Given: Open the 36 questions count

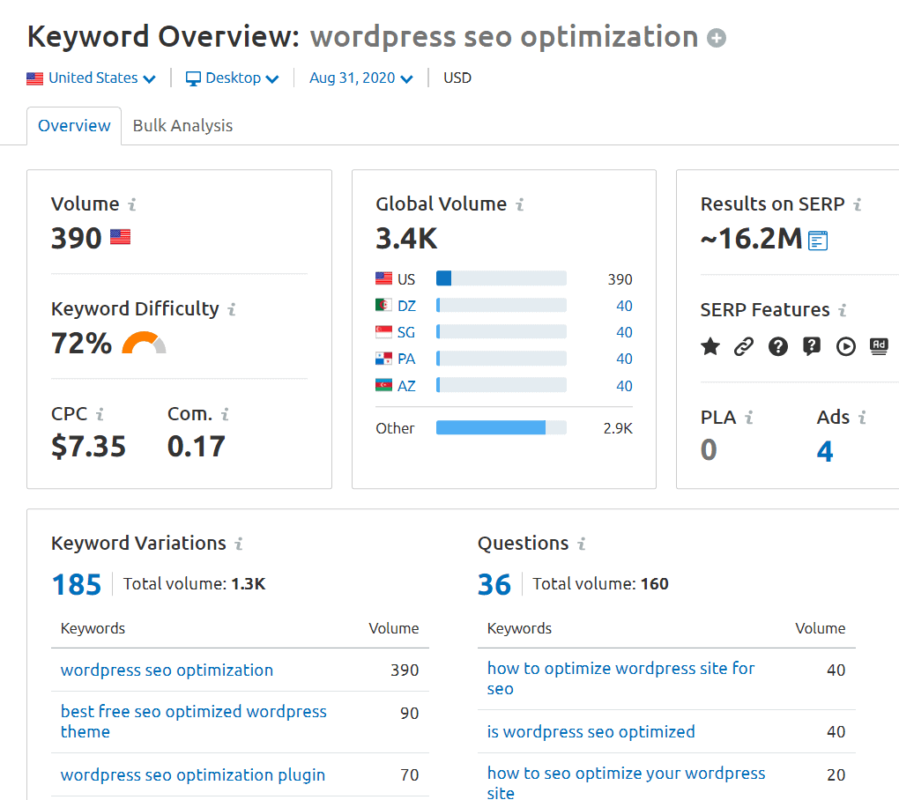Looking at the screenshot, I should click(x=494, y=585).
